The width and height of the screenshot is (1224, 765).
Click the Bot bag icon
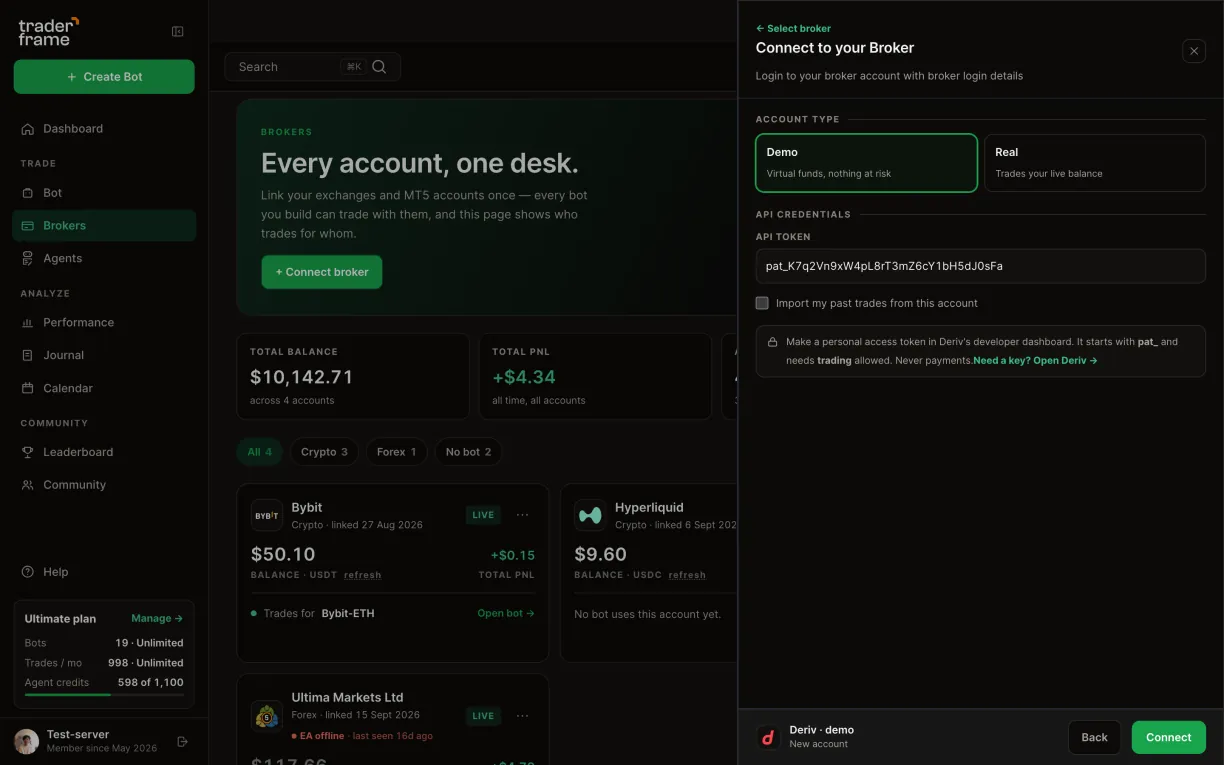tap(28, 193)
